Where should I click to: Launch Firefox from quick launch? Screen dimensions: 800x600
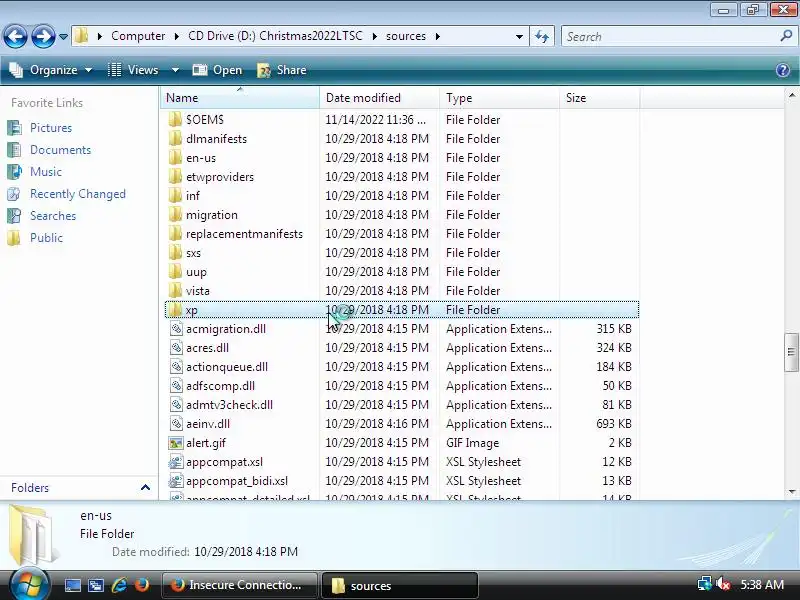[142, 584]
